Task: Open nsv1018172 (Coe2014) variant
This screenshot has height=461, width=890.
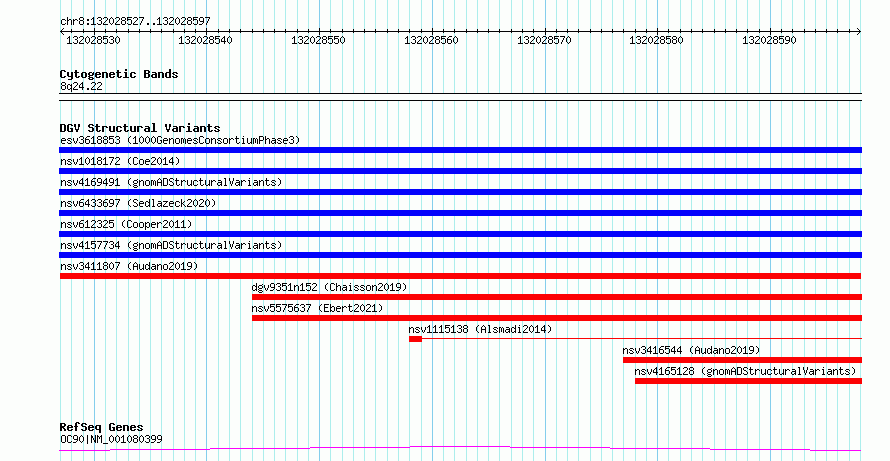Action: click(120, 161)
